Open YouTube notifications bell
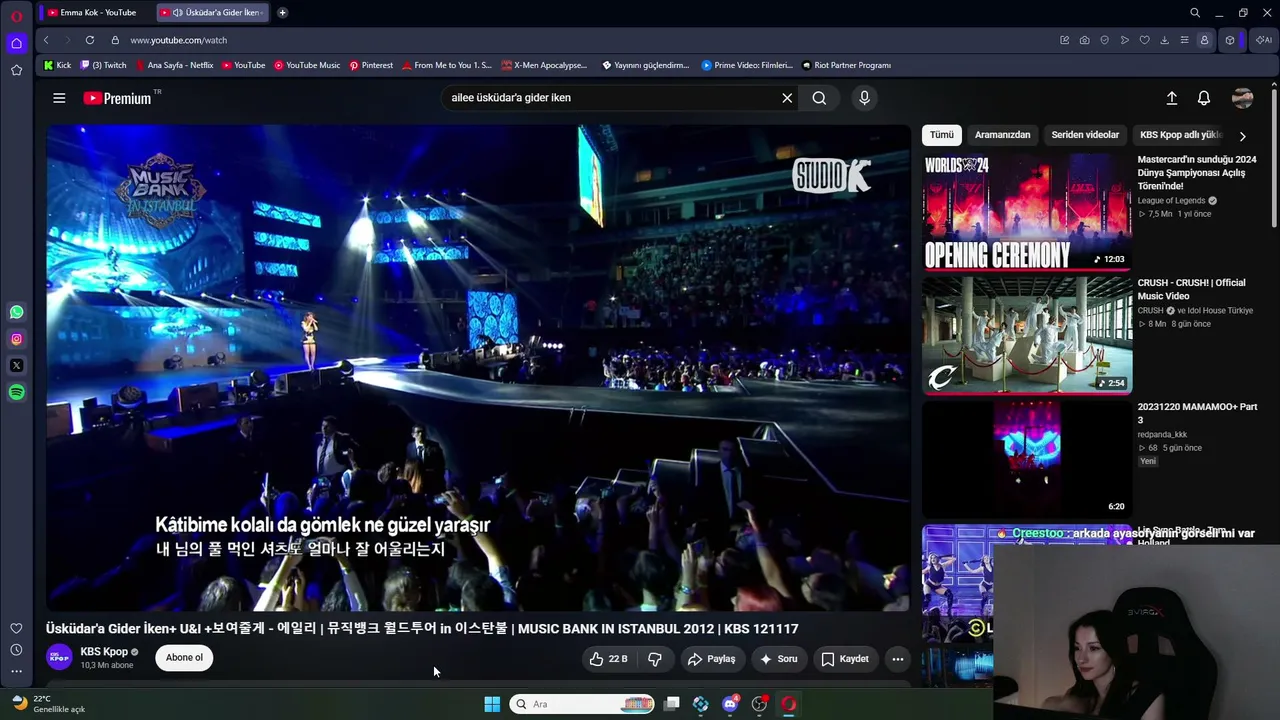Viewport: 1280px width, 720px height. [1204, 98]
